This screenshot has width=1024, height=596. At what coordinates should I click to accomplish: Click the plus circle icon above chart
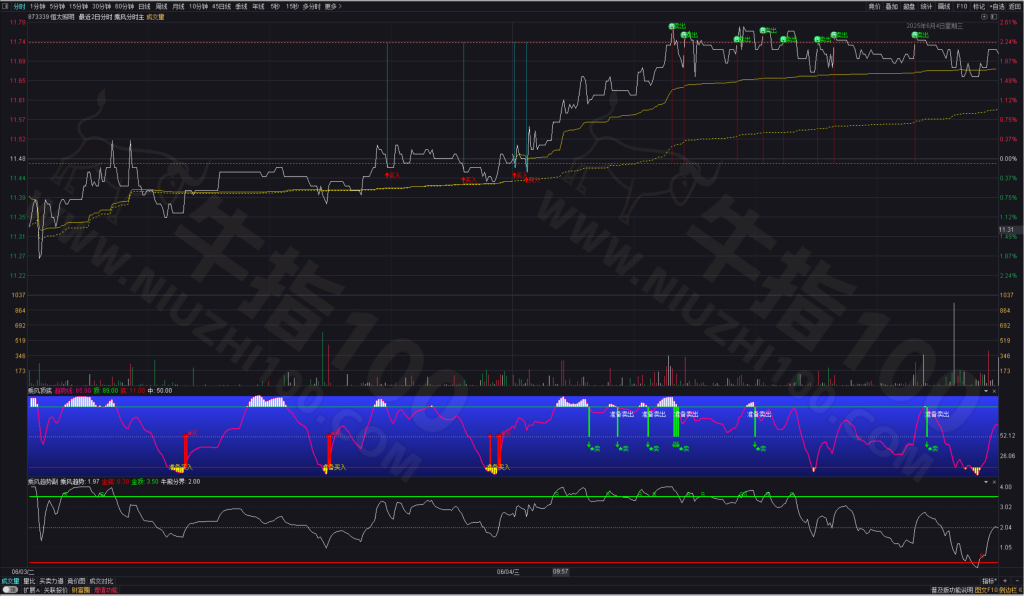point(984,17)
